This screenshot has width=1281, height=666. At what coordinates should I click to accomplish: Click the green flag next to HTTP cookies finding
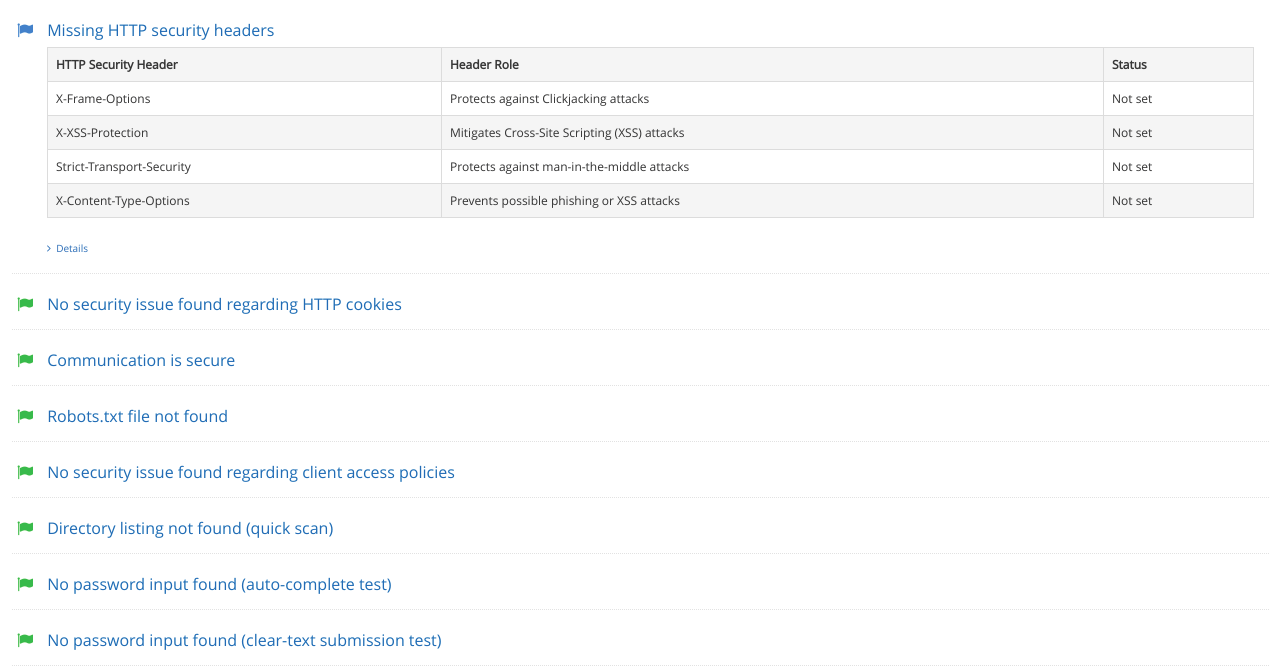click(25, 304)
